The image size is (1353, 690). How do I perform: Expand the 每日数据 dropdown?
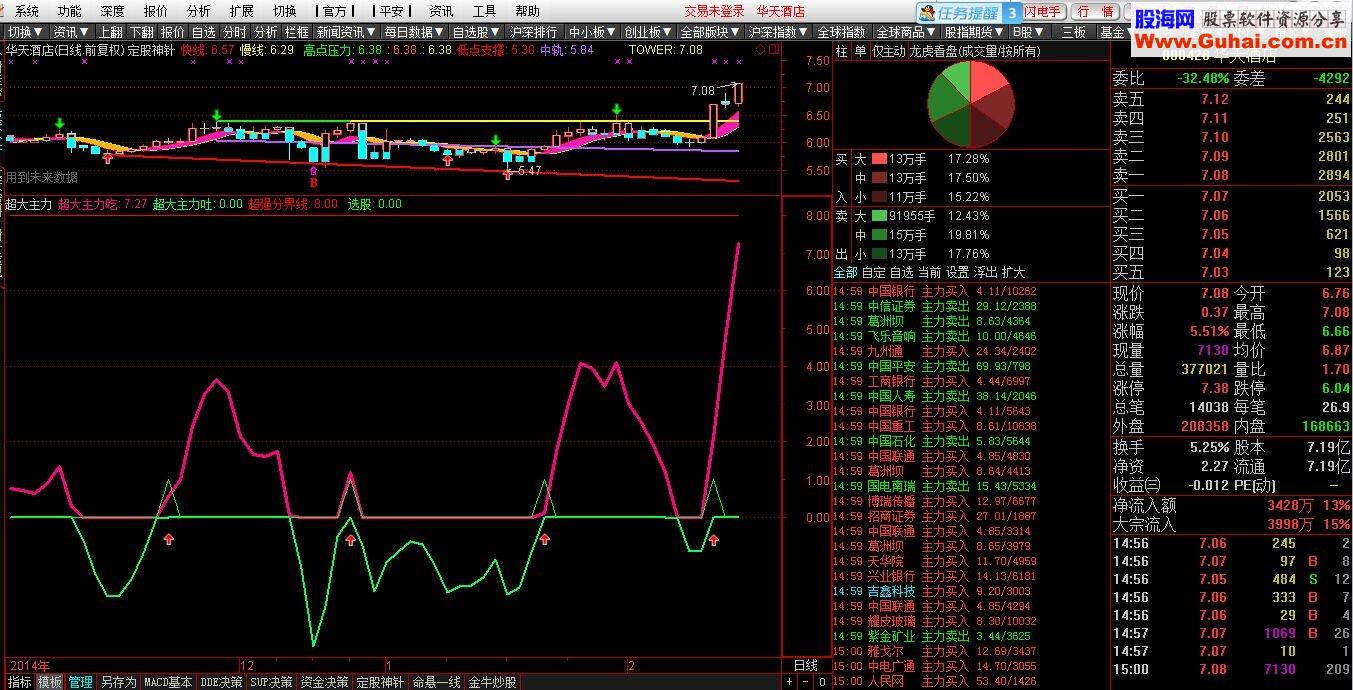(x=413, y=32)
